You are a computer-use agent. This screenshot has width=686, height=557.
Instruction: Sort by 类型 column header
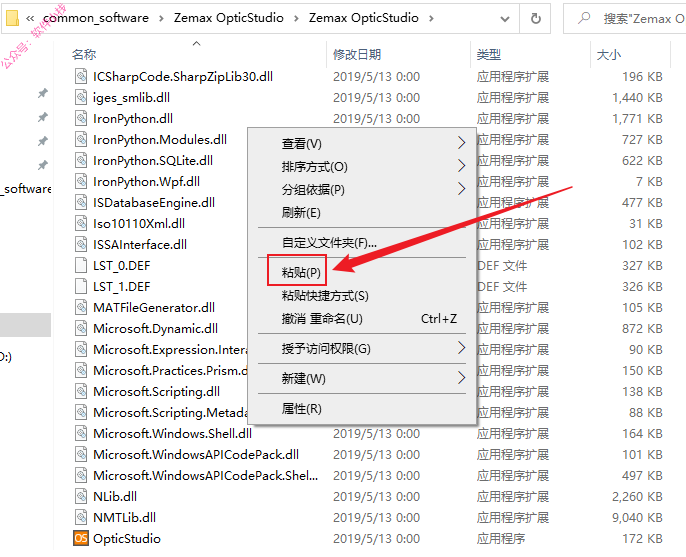tap(489, 54)
